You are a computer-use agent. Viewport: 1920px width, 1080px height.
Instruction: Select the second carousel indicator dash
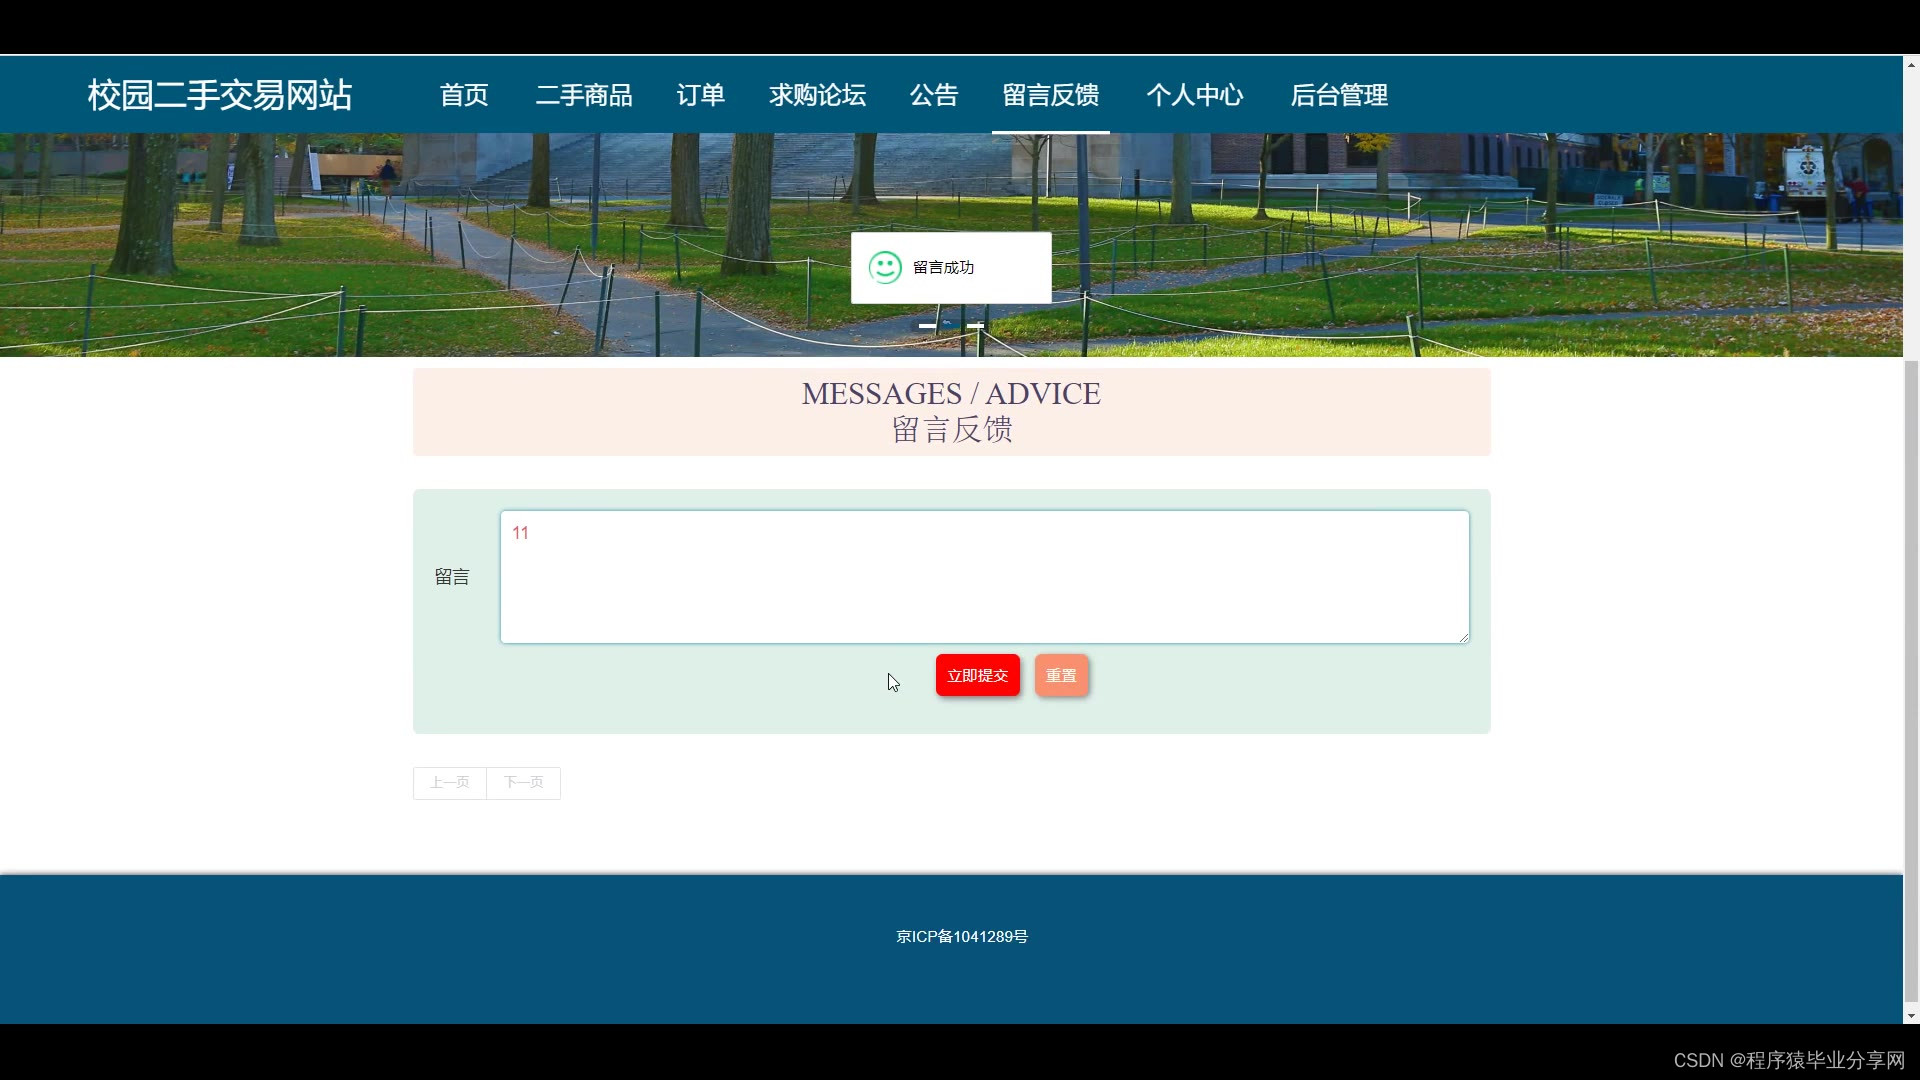[x=975, y=326]
